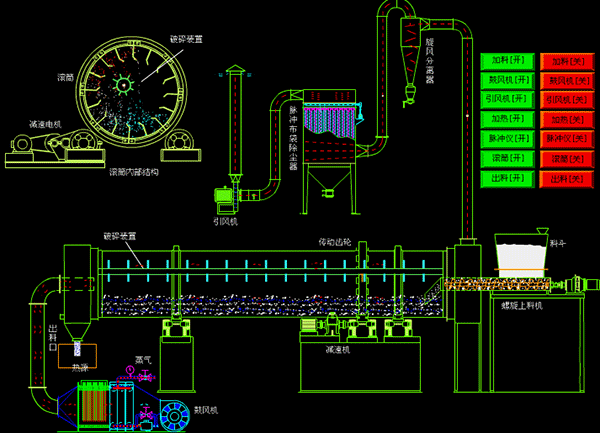The image size is (600, 433).
Task: Switch on the blower 鼓风机[开]
Action: [x=507, y=80]
